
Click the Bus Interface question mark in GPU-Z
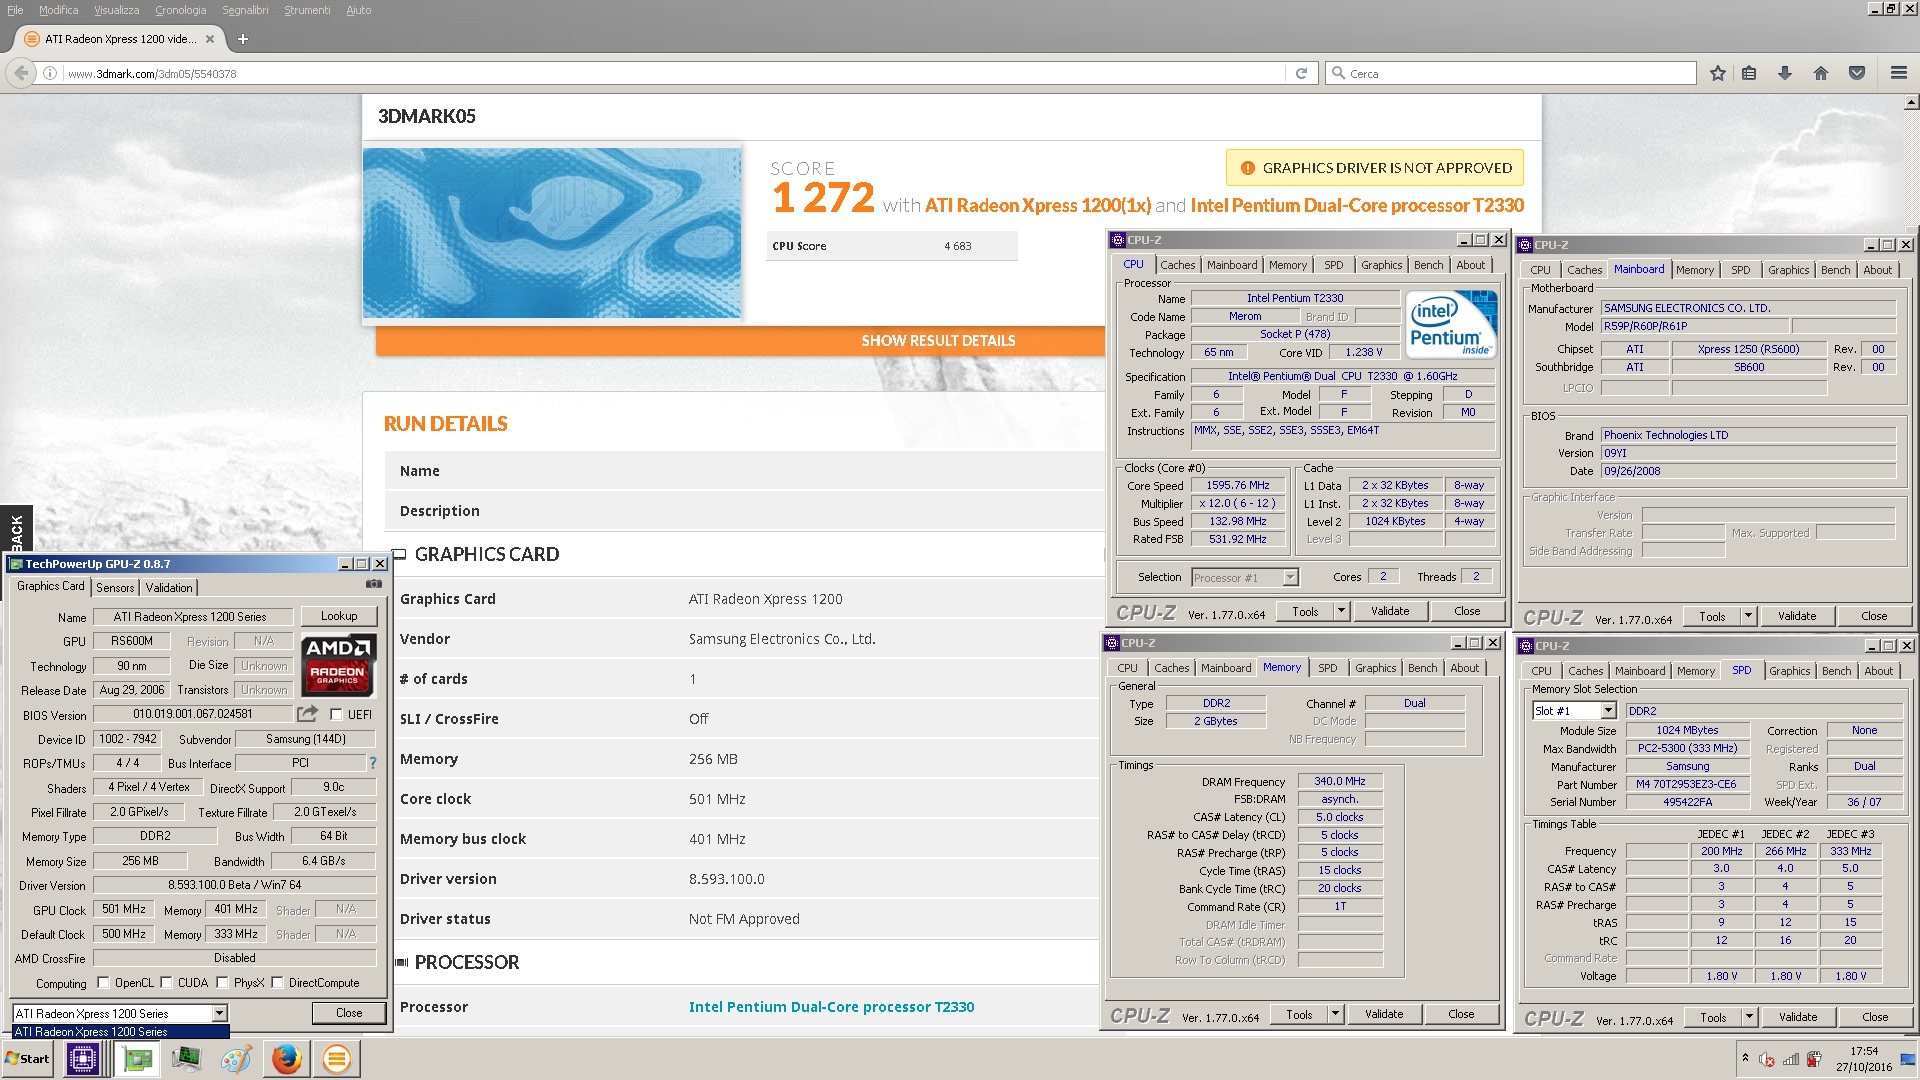tap(373, 763)
